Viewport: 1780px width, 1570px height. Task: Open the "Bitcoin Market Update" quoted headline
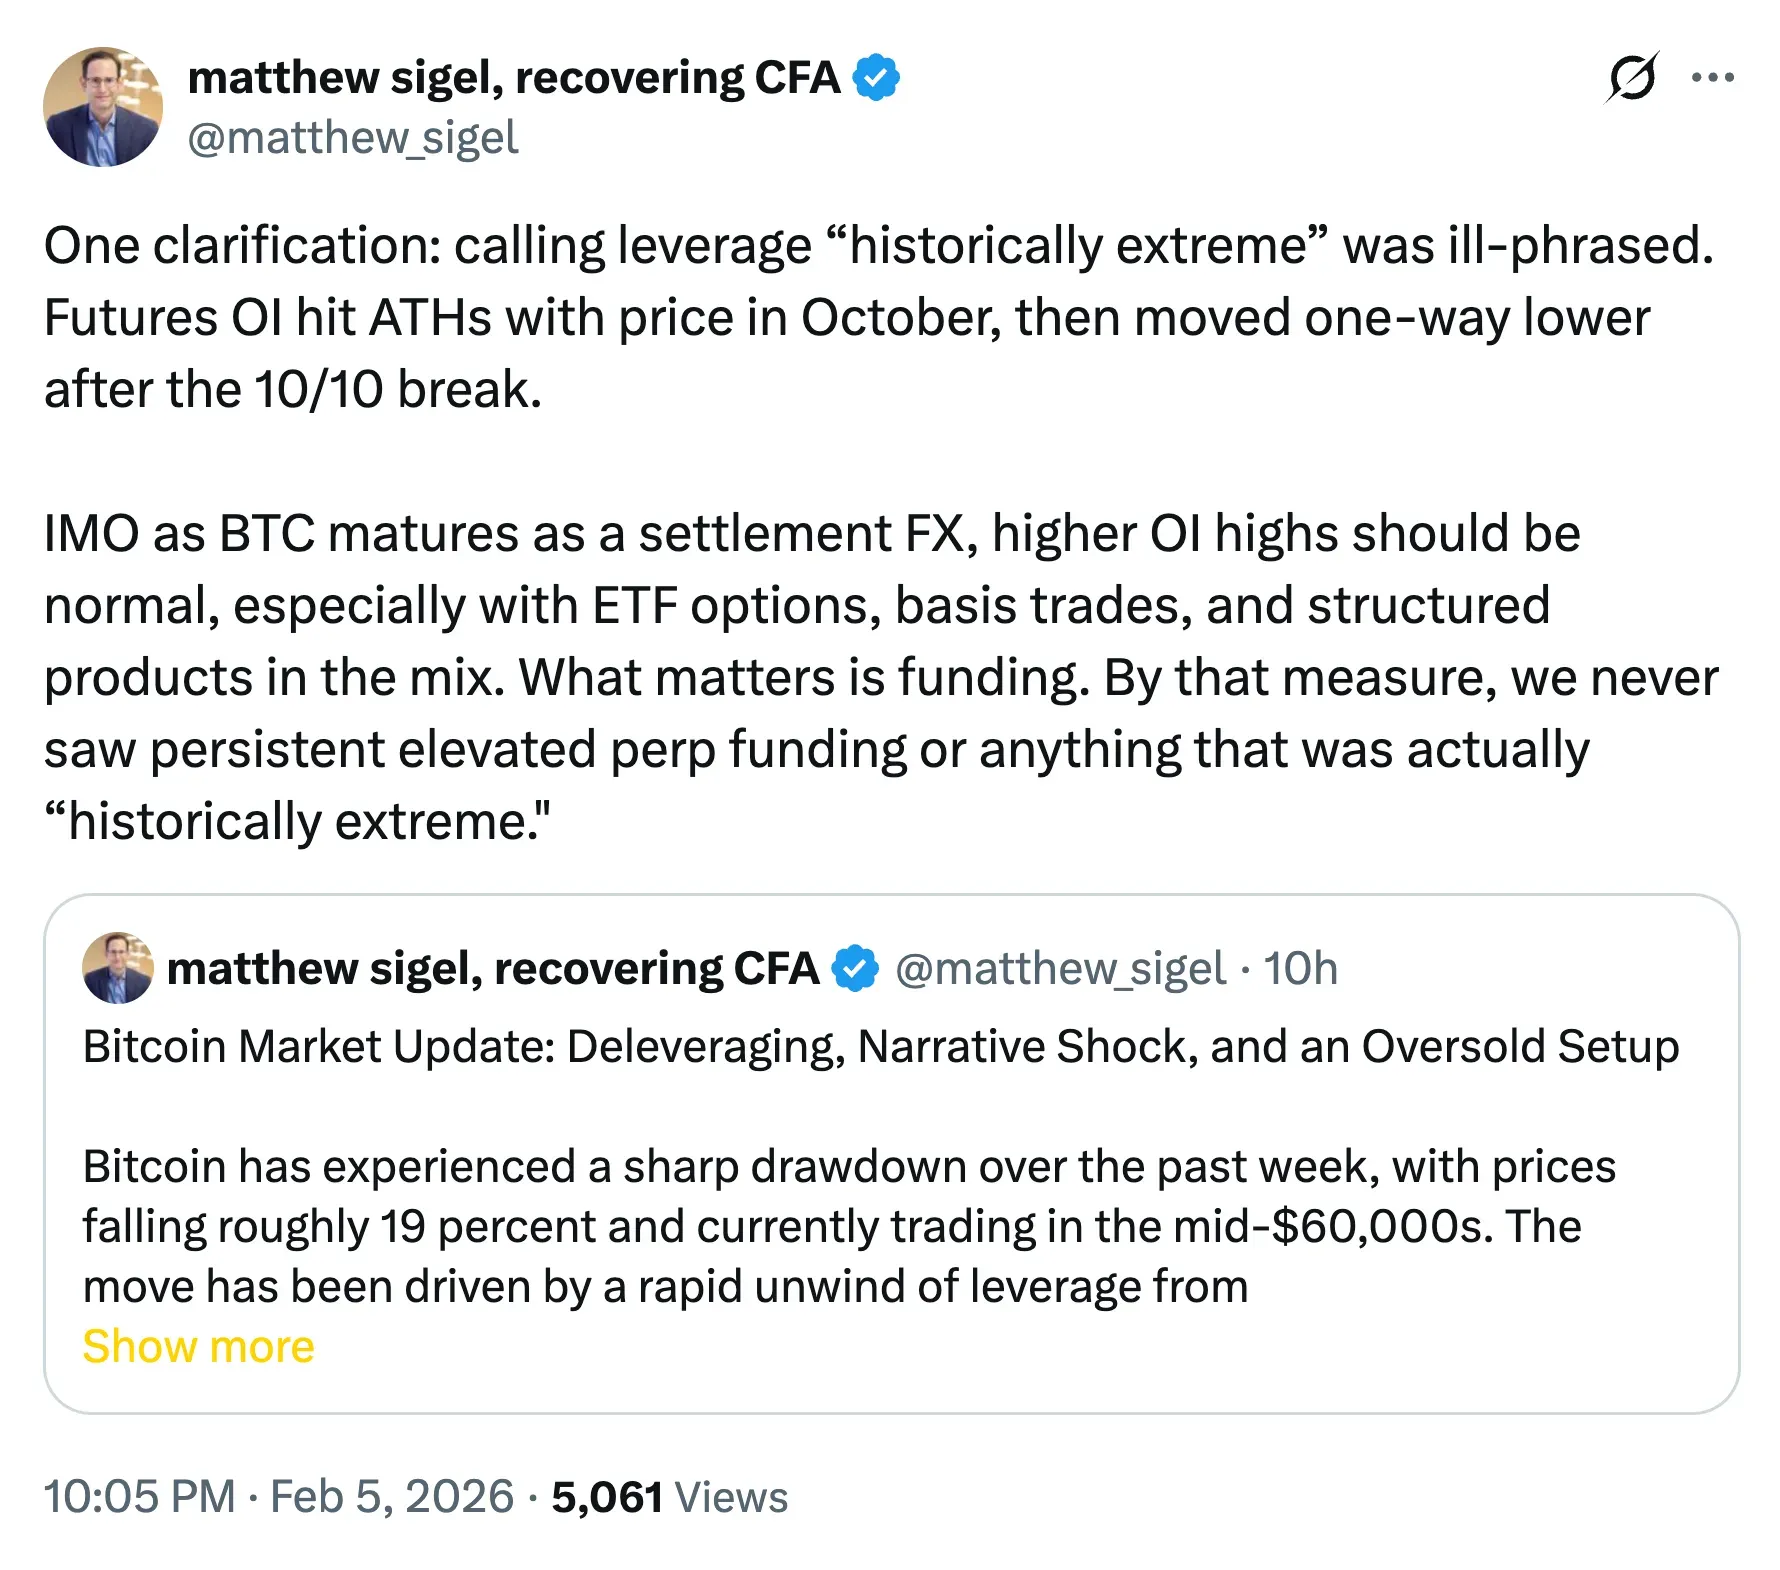point(880,1047)
